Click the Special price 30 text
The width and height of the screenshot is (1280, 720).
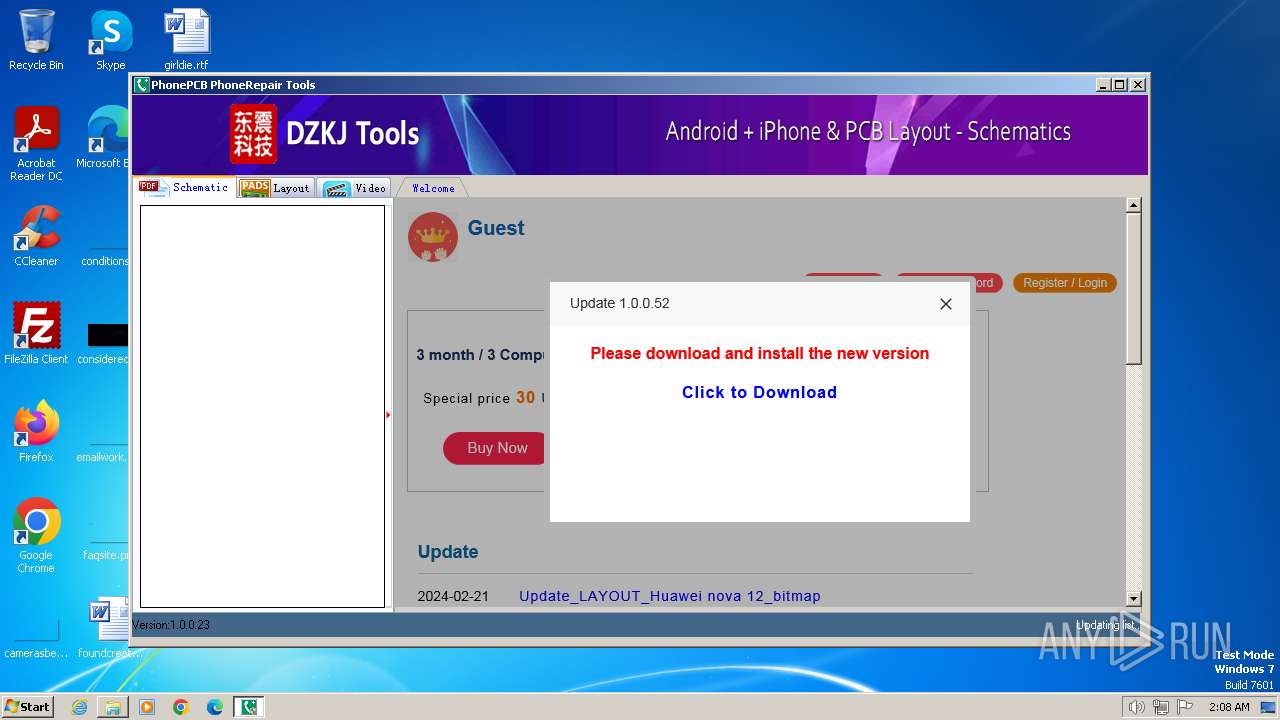coord(479,398)
